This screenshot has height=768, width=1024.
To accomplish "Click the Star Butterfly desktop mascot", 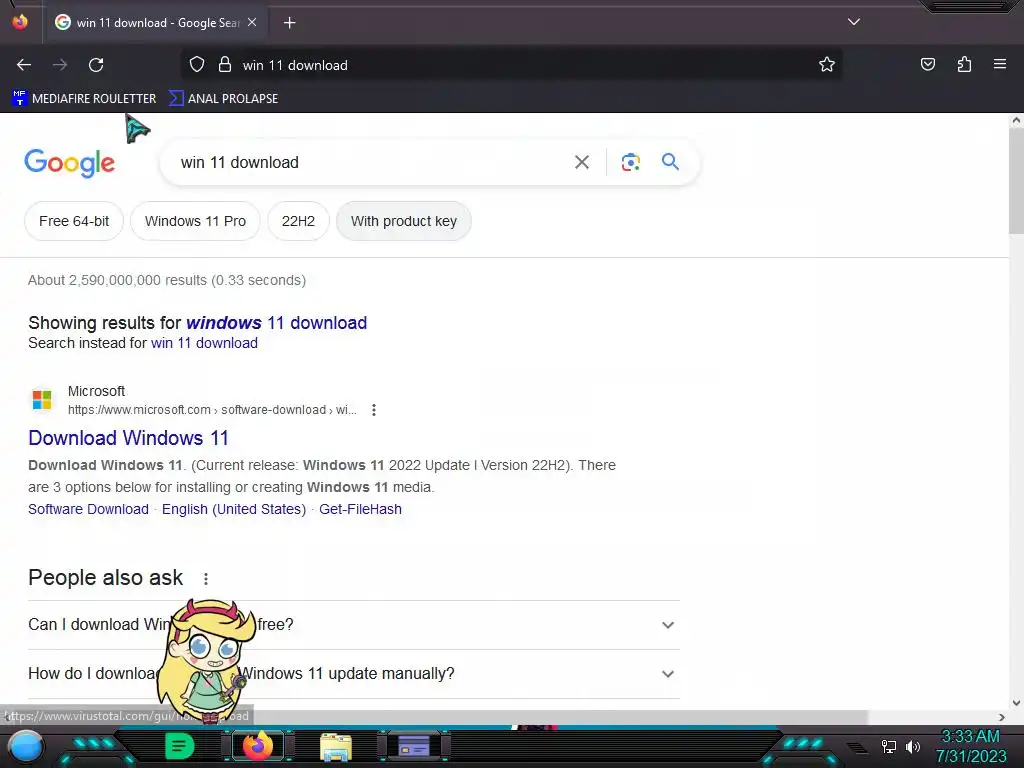I will pos(206,660).
